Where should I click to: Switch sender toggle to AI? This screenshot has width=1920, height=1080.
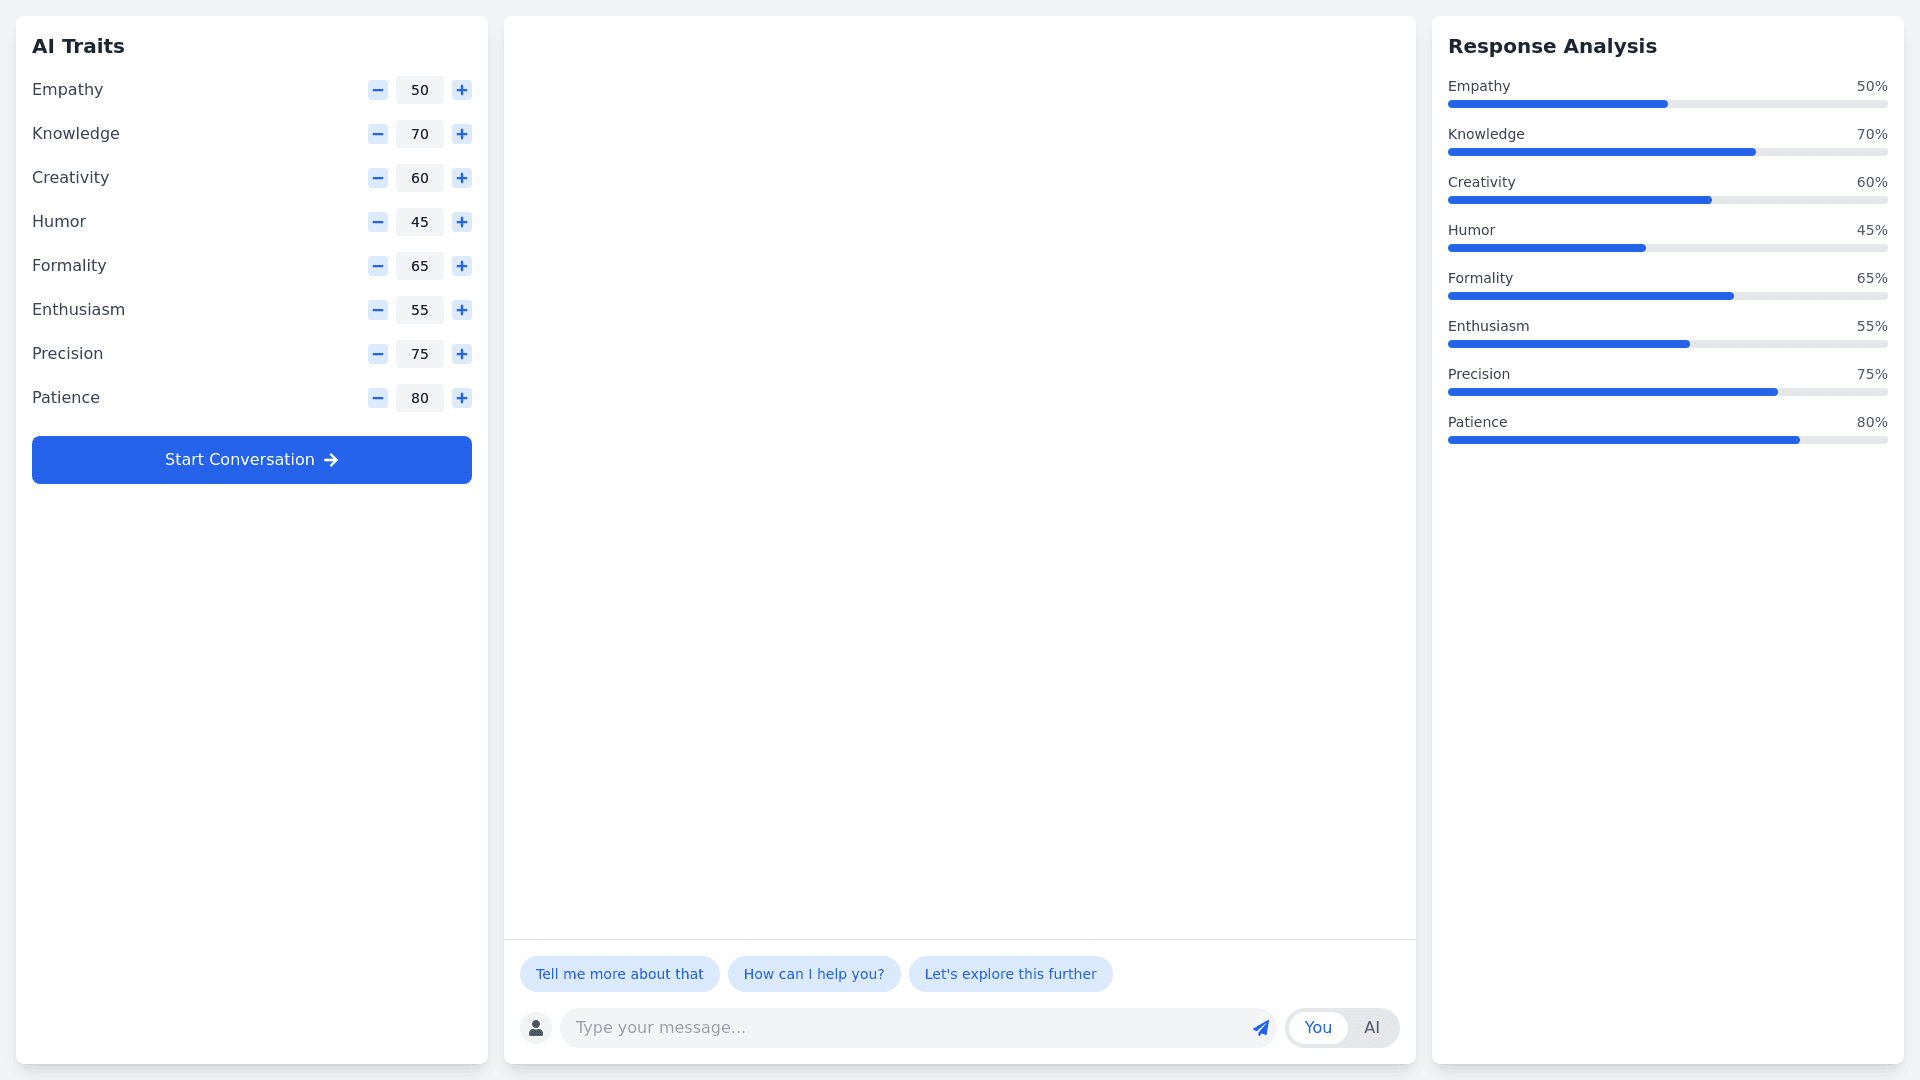pyautogui.click(x=1371, y=1028)
